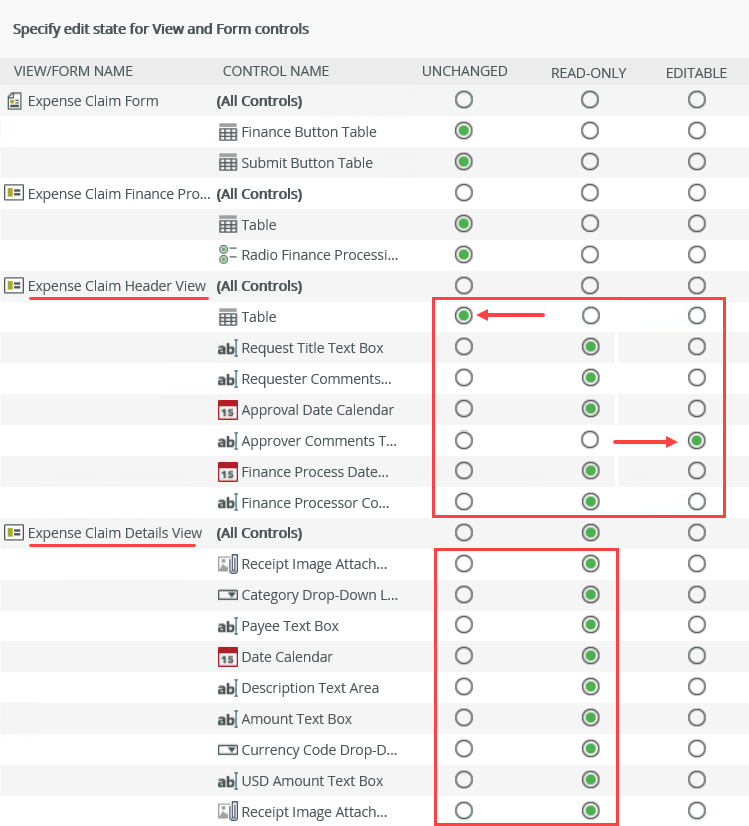Image resolution: width=749 pixels, height=826 pixels.
Task: Select Expense Claim Header View row
Action: tap(116, 286)
